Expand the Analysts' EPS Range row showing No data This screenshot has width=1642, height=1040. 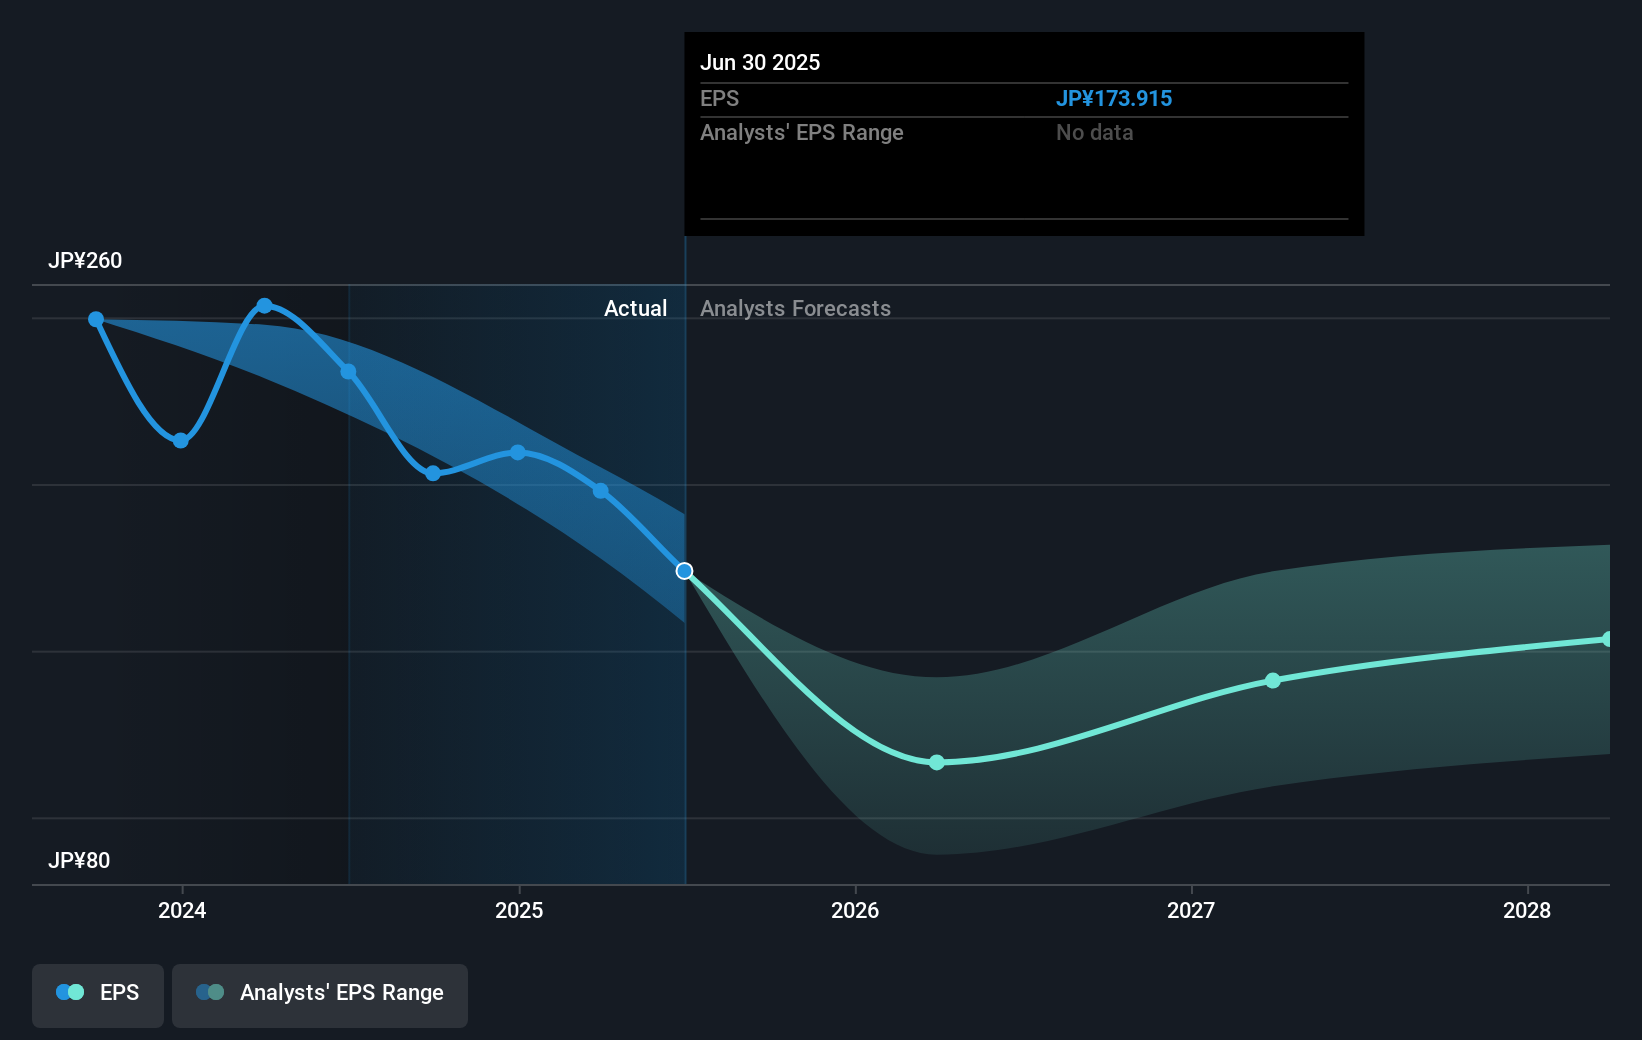(x=802, y=132)
